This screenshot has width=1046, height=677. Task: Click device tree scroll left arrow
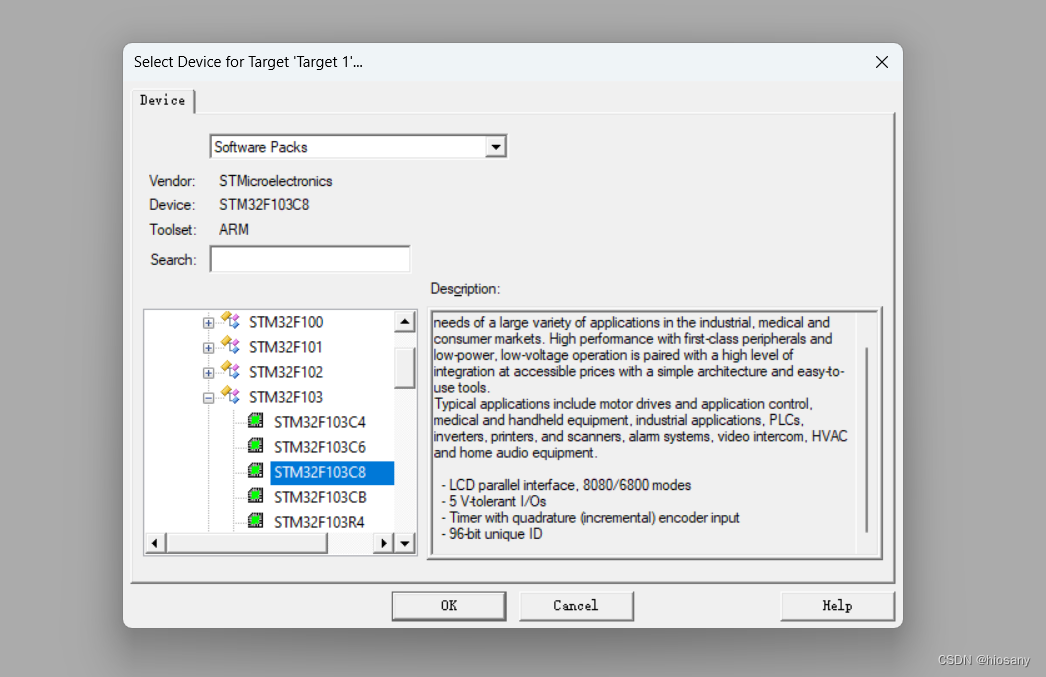coord(155,543)
